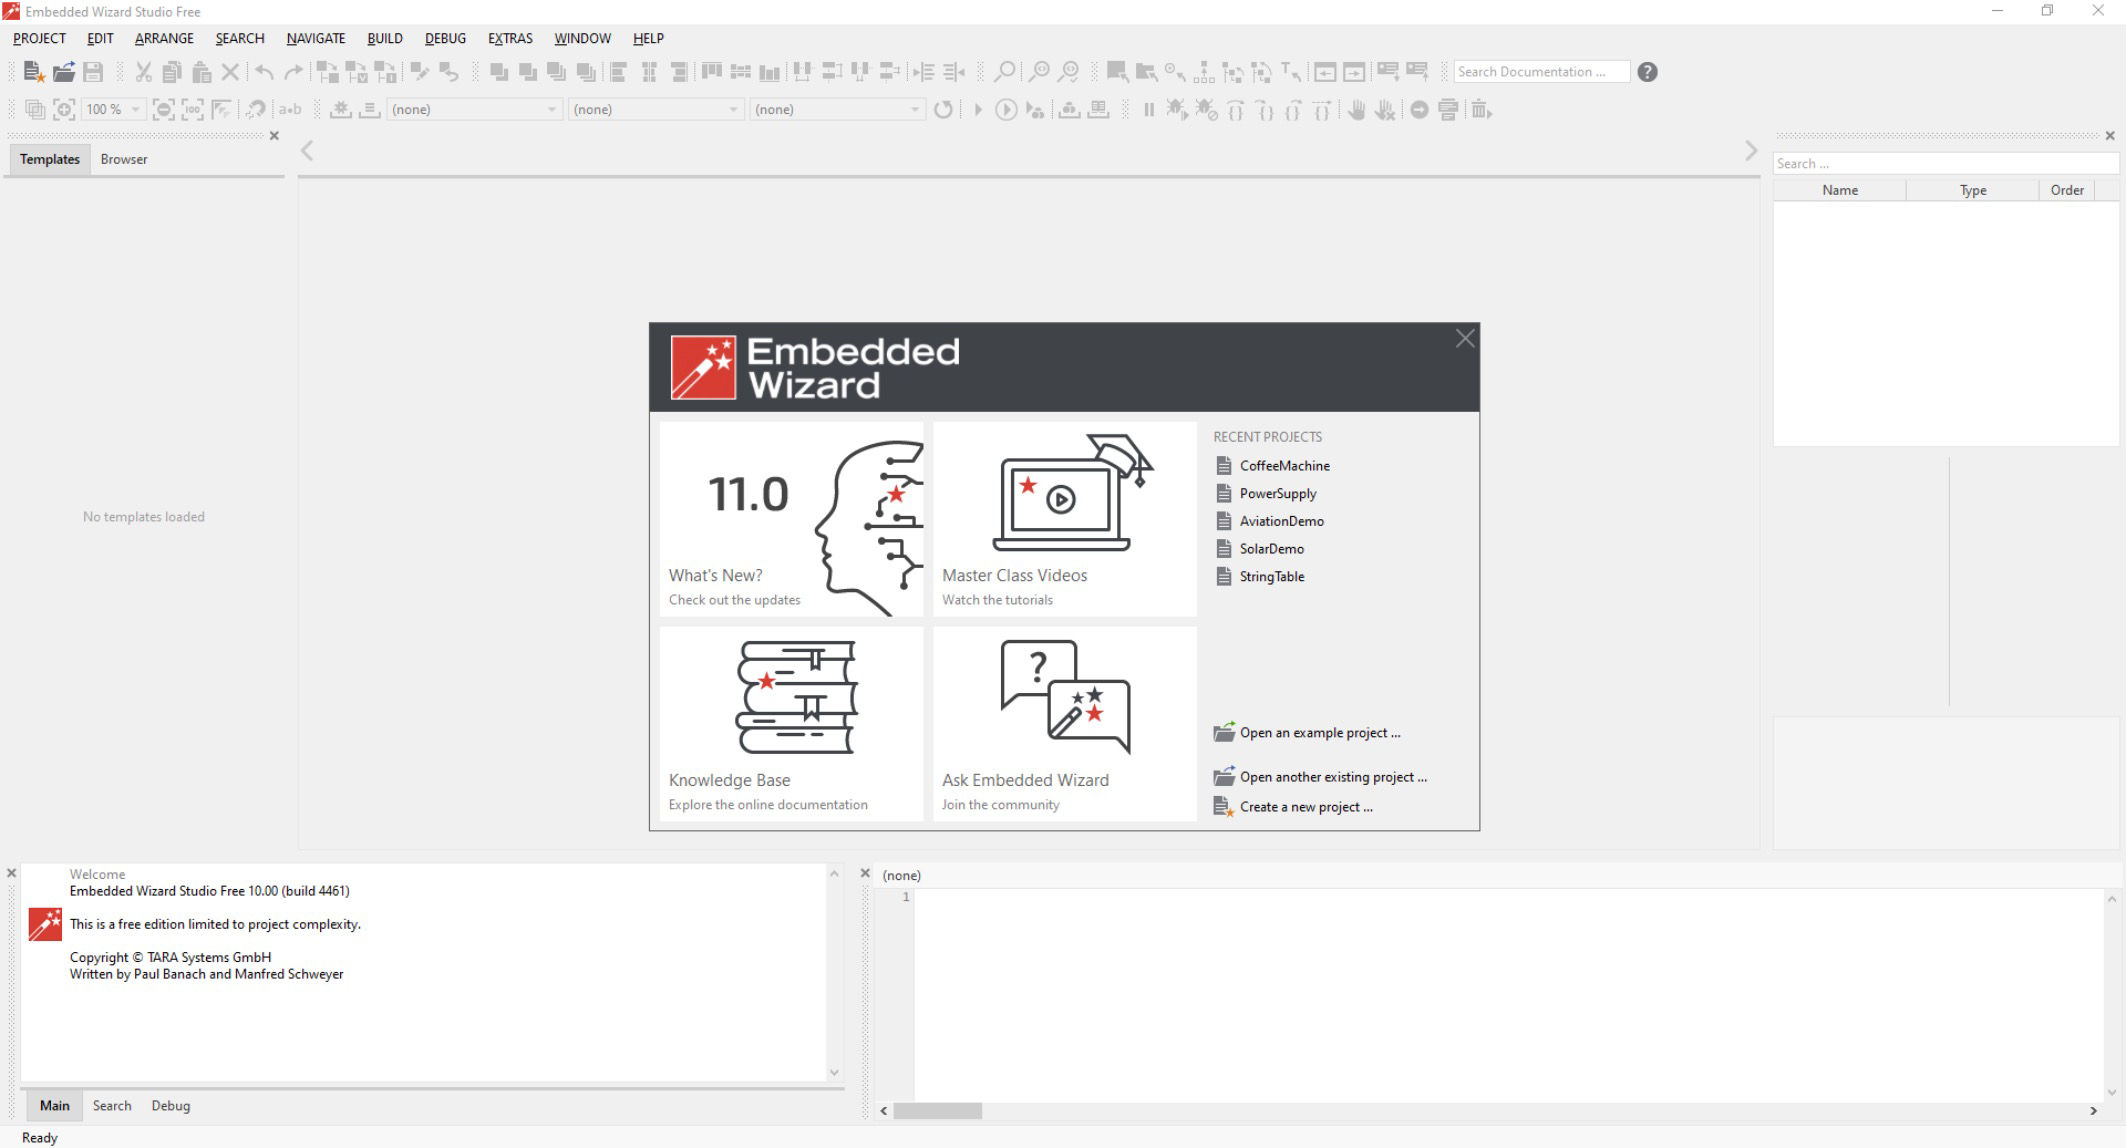Viewport: 2126px width, 1148px height.
Task: Click the new project toolbar icon
Action: pos(33,72)
